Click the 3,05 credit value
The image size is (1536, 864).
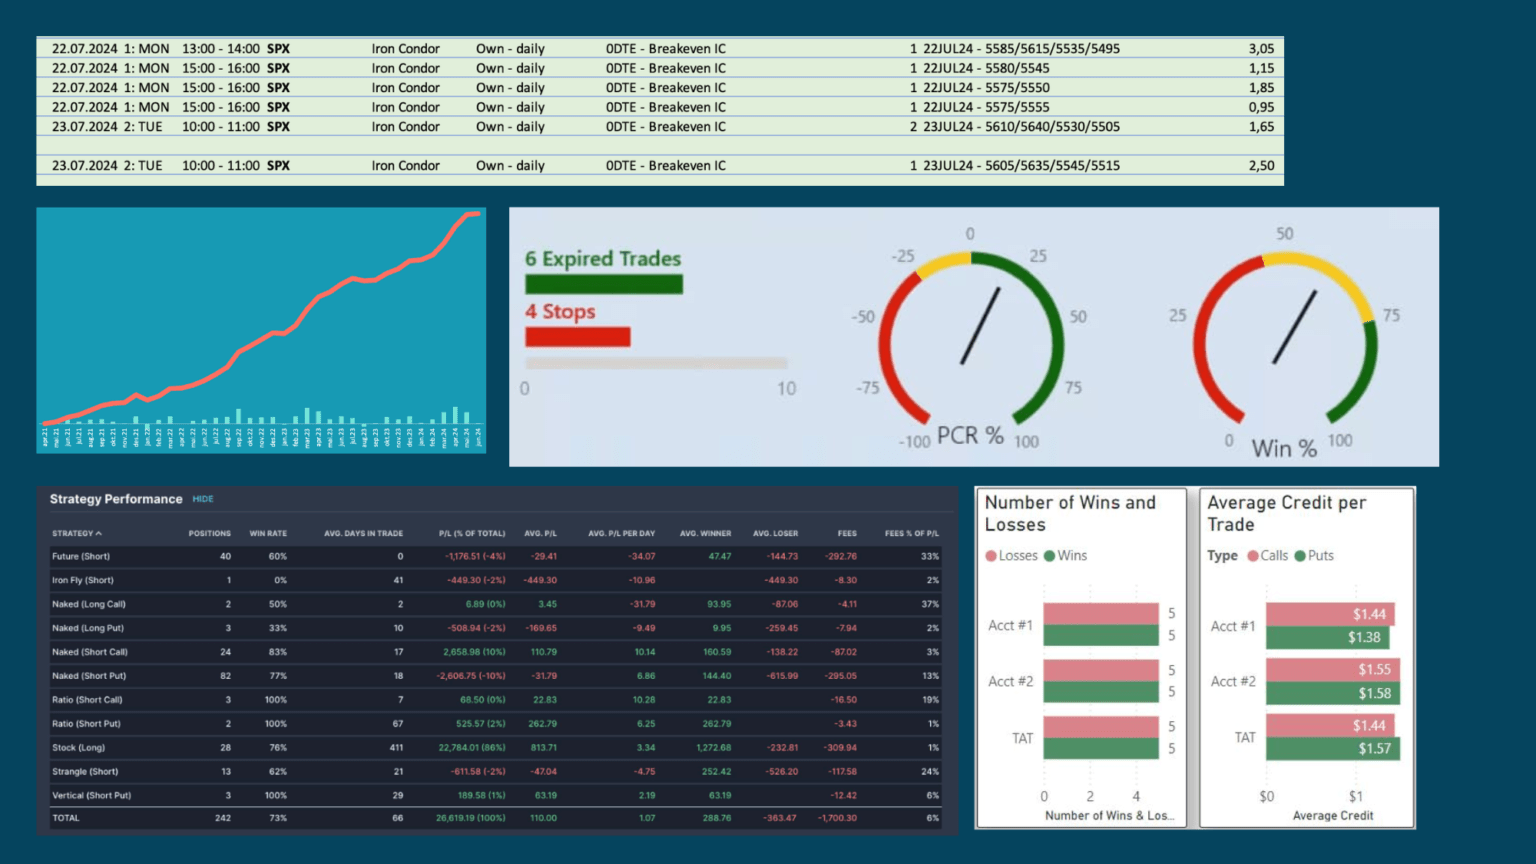click(x=1261, y=49)
